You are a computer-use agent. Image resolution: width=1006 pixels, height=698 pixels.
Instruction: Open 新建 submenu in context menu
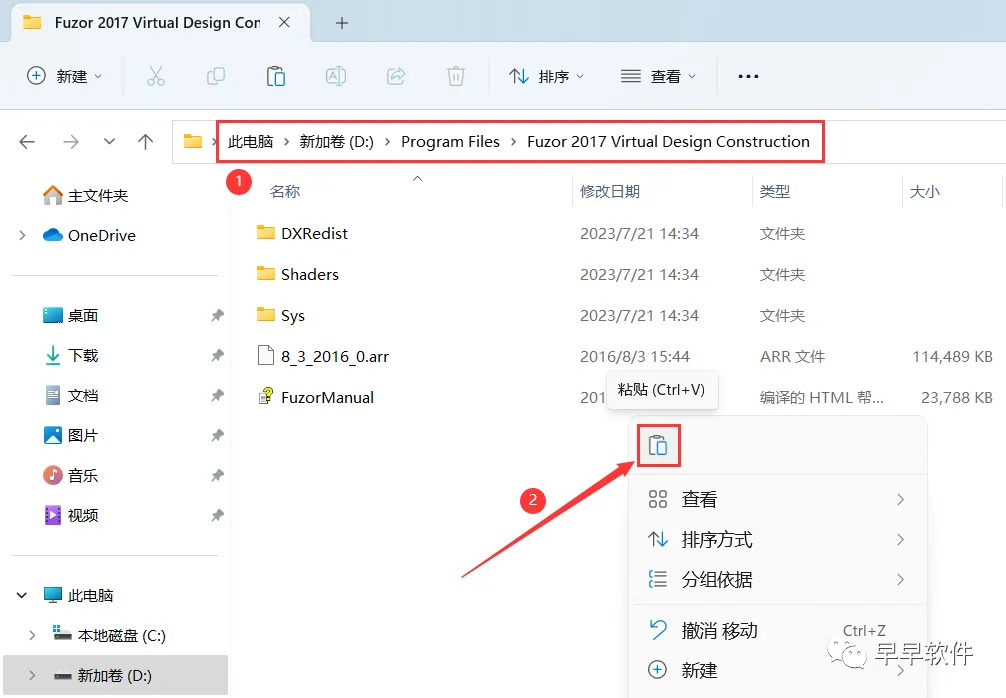778,670
